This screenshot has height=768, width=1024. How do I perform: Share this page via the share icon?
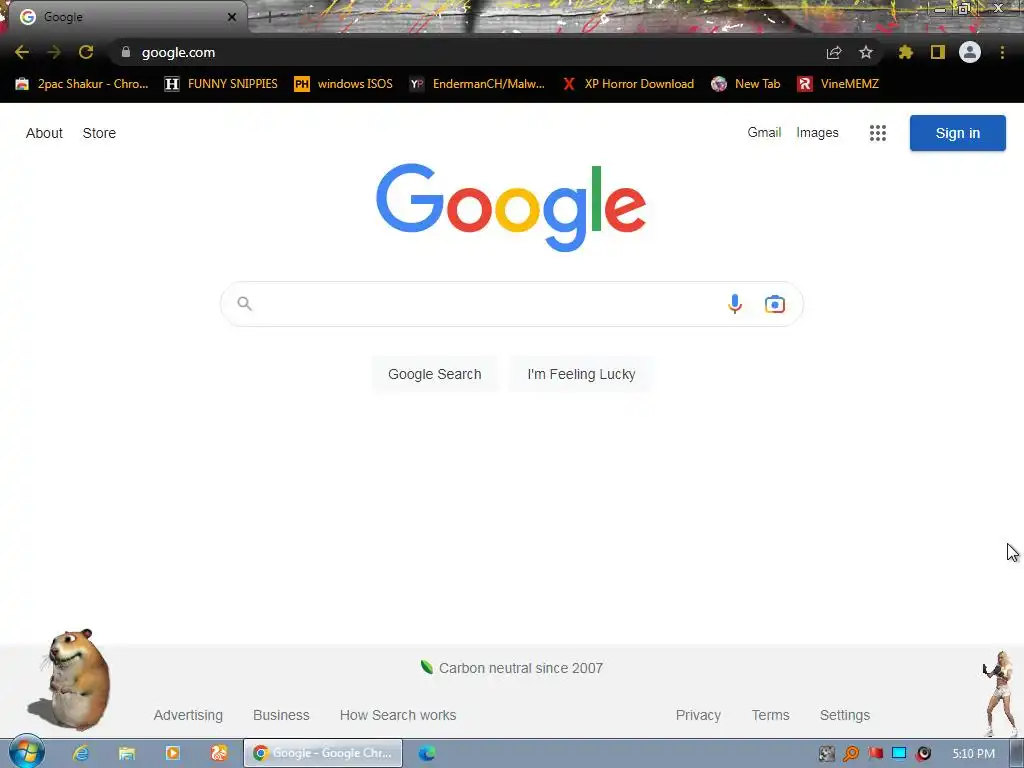(x=834, y=52)
